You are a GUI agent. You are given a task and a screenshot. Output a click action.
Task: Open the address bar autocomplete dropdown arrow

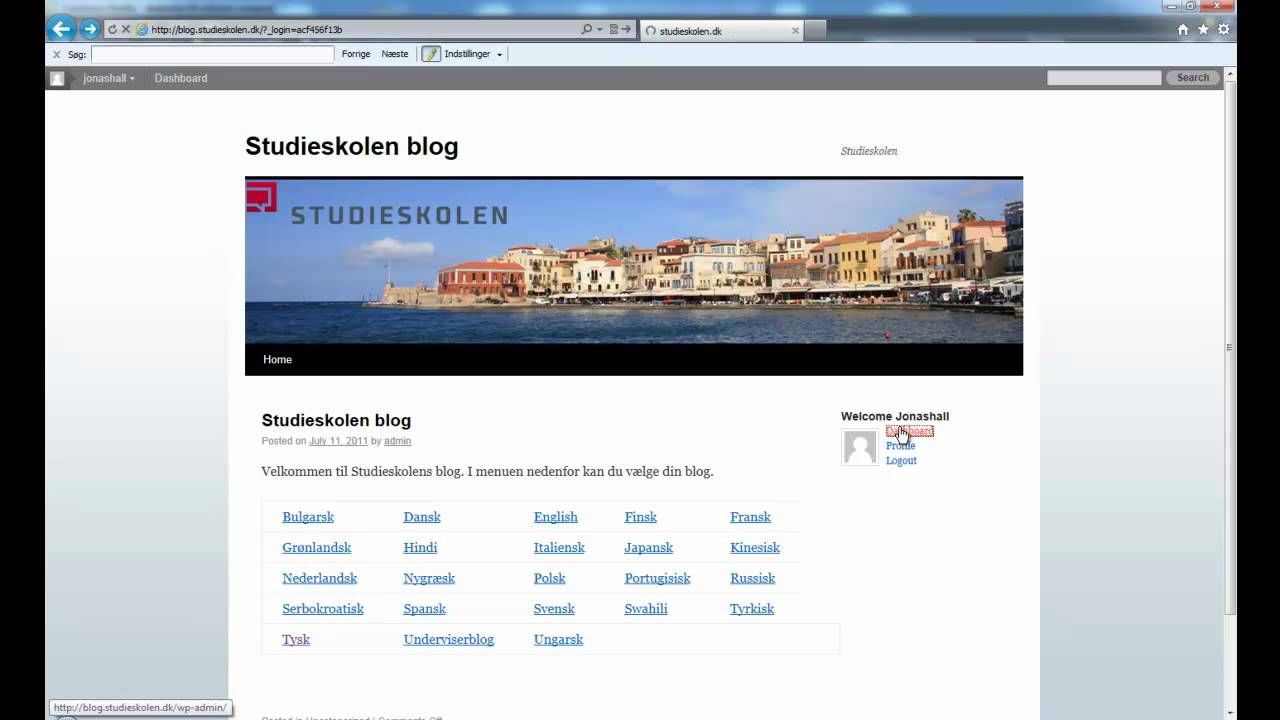(600, 29)
